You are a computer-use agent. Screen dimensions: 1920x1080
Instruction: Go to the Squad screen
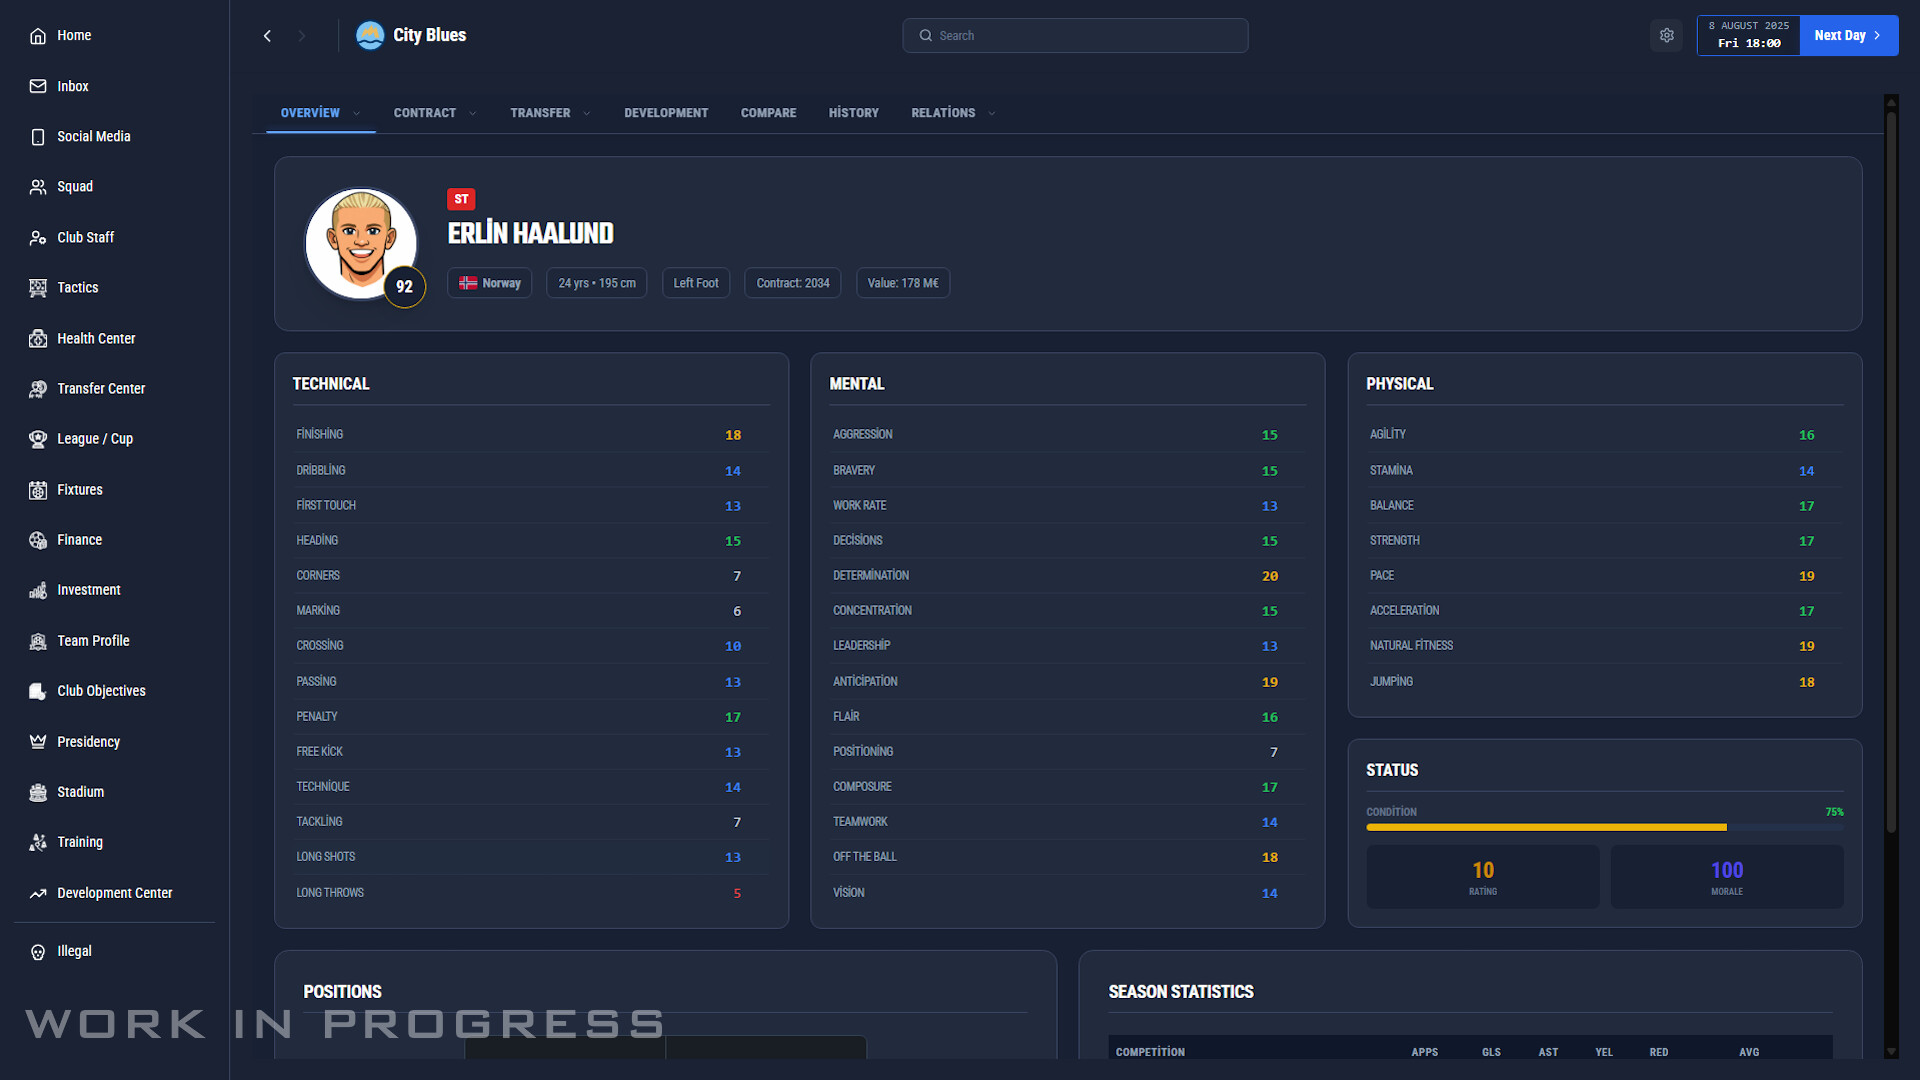[x=75, y=186]
